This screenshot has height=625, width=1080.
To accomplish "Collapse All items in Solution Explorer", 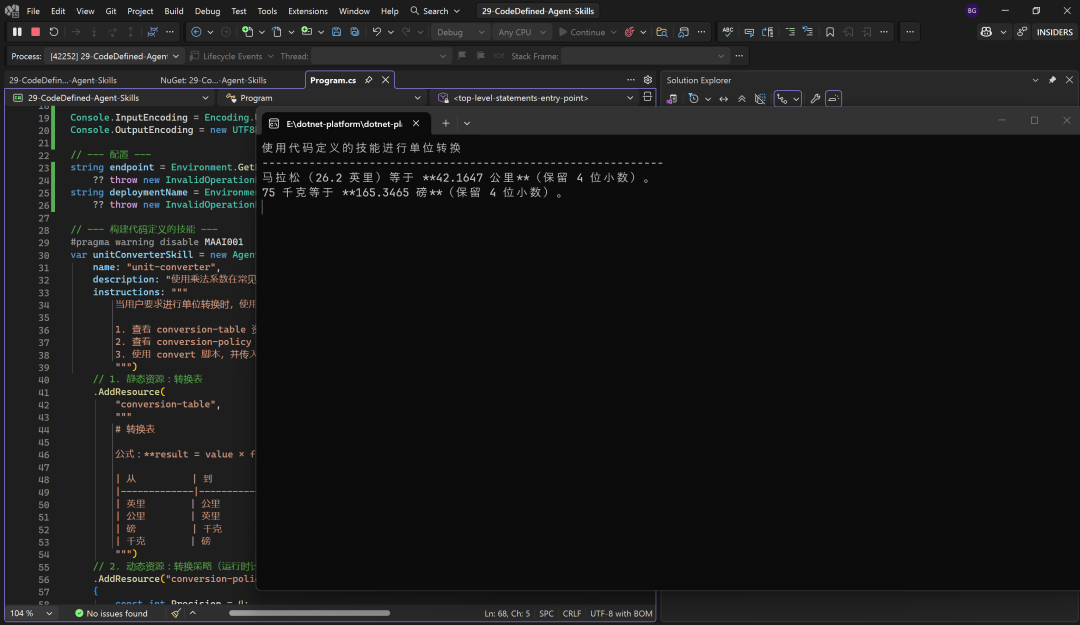I will click(x=741, y=98).
